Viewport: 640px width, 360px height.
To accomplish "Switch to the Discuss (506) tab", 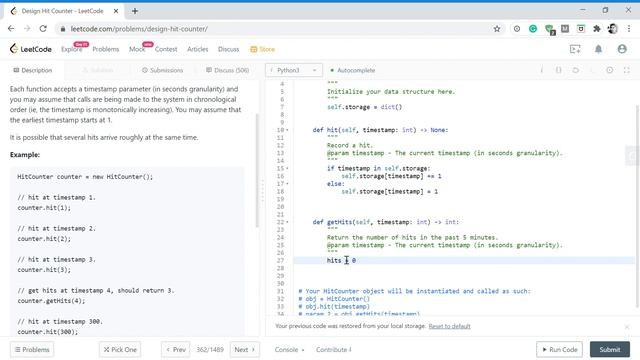I will [x=227, y=70].
